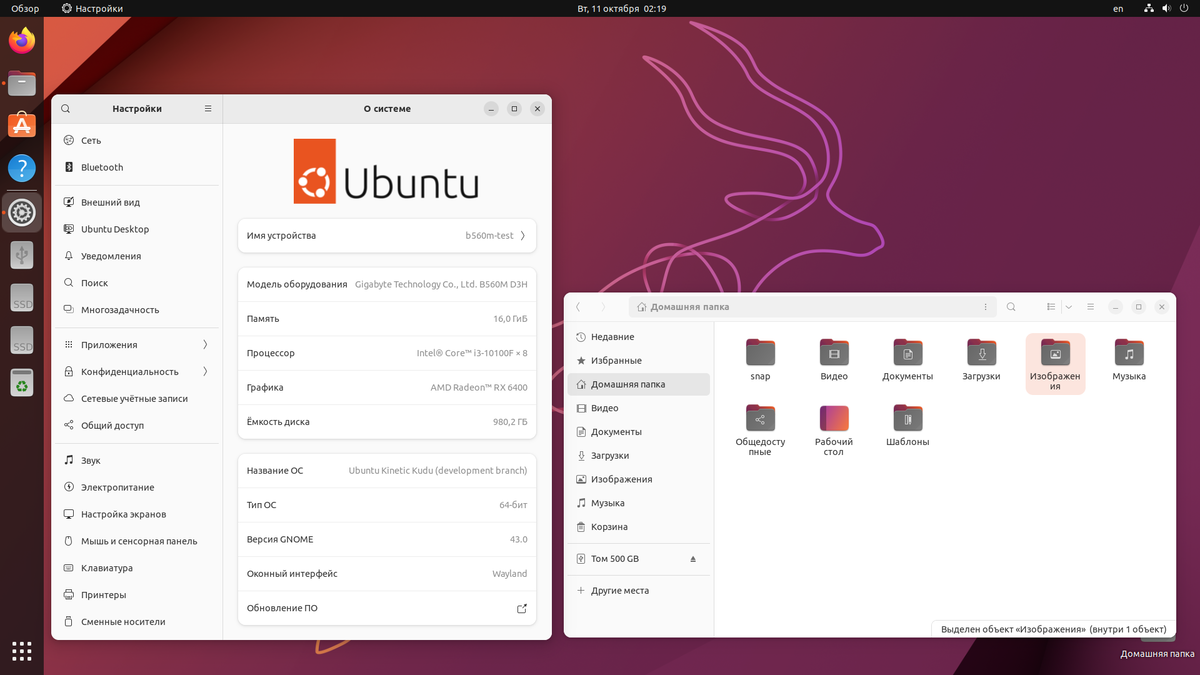This screenshot has height=675, width=1200.
Task: Open Принтеры settings
Action: pos(137,595)
